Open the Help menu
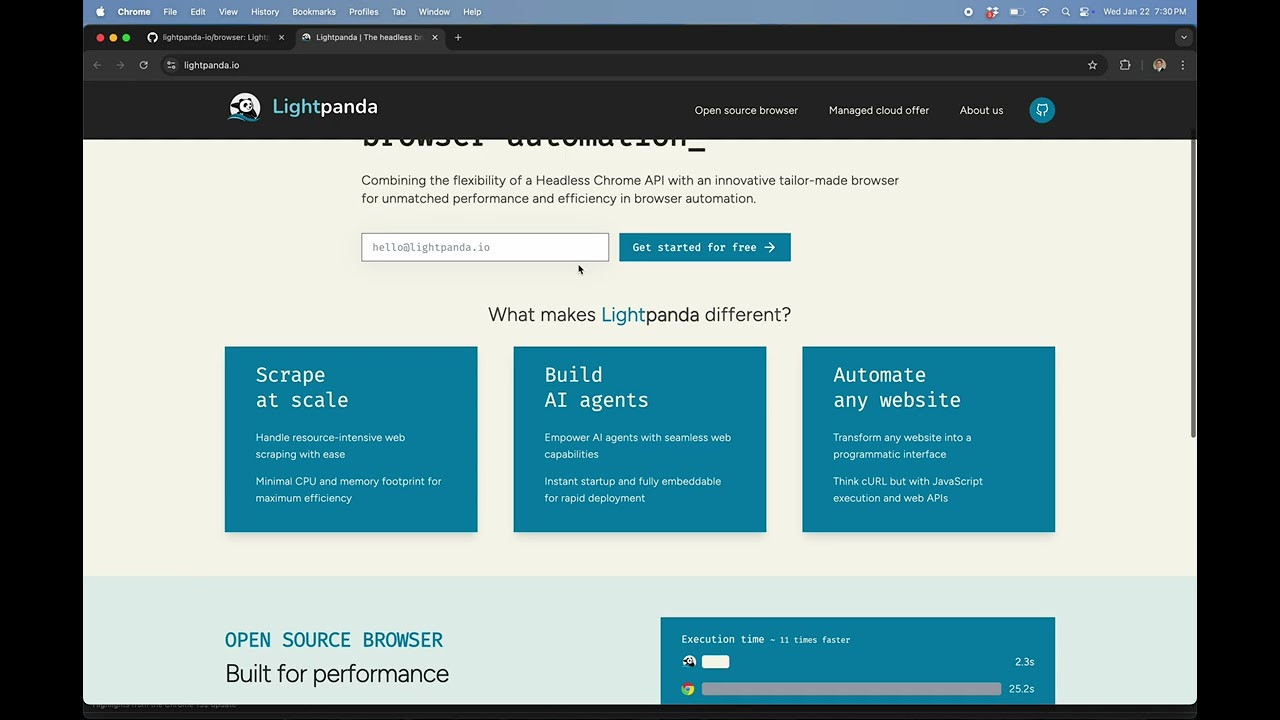This screenshot has height=720, width=1280. (x=472, y=12)
